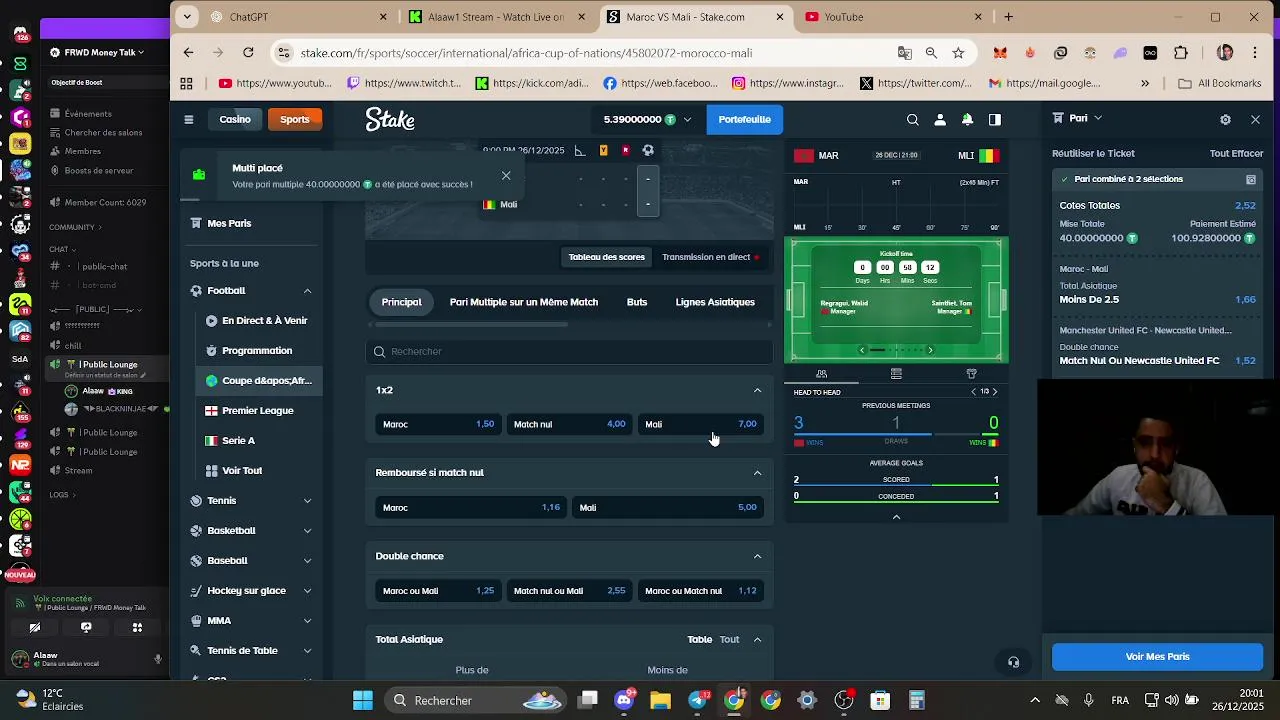
Task: Switch to the Principal markets tab
Action: 401,302
